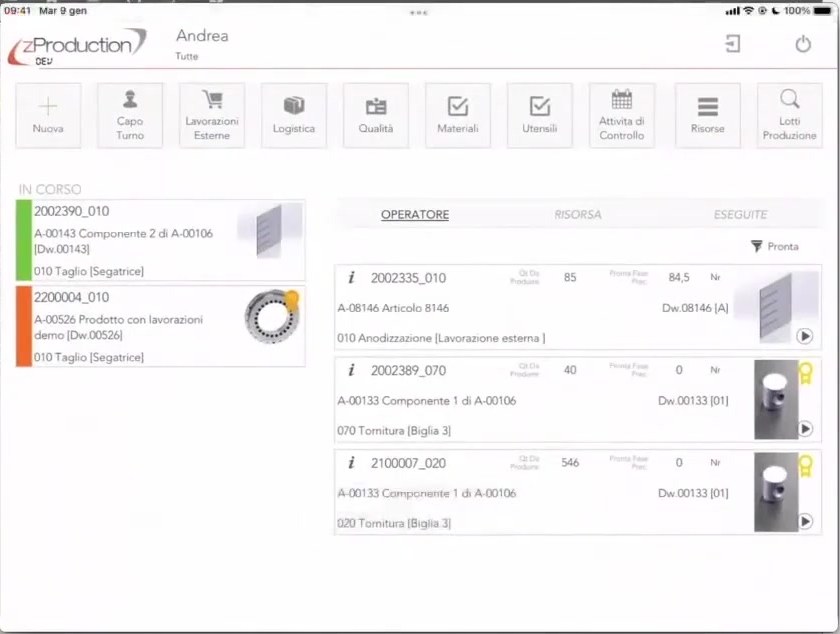Screen dimensions: 840x634
Task: Click the Pronta filter funnel icon
Action: (x=756, y=247)
